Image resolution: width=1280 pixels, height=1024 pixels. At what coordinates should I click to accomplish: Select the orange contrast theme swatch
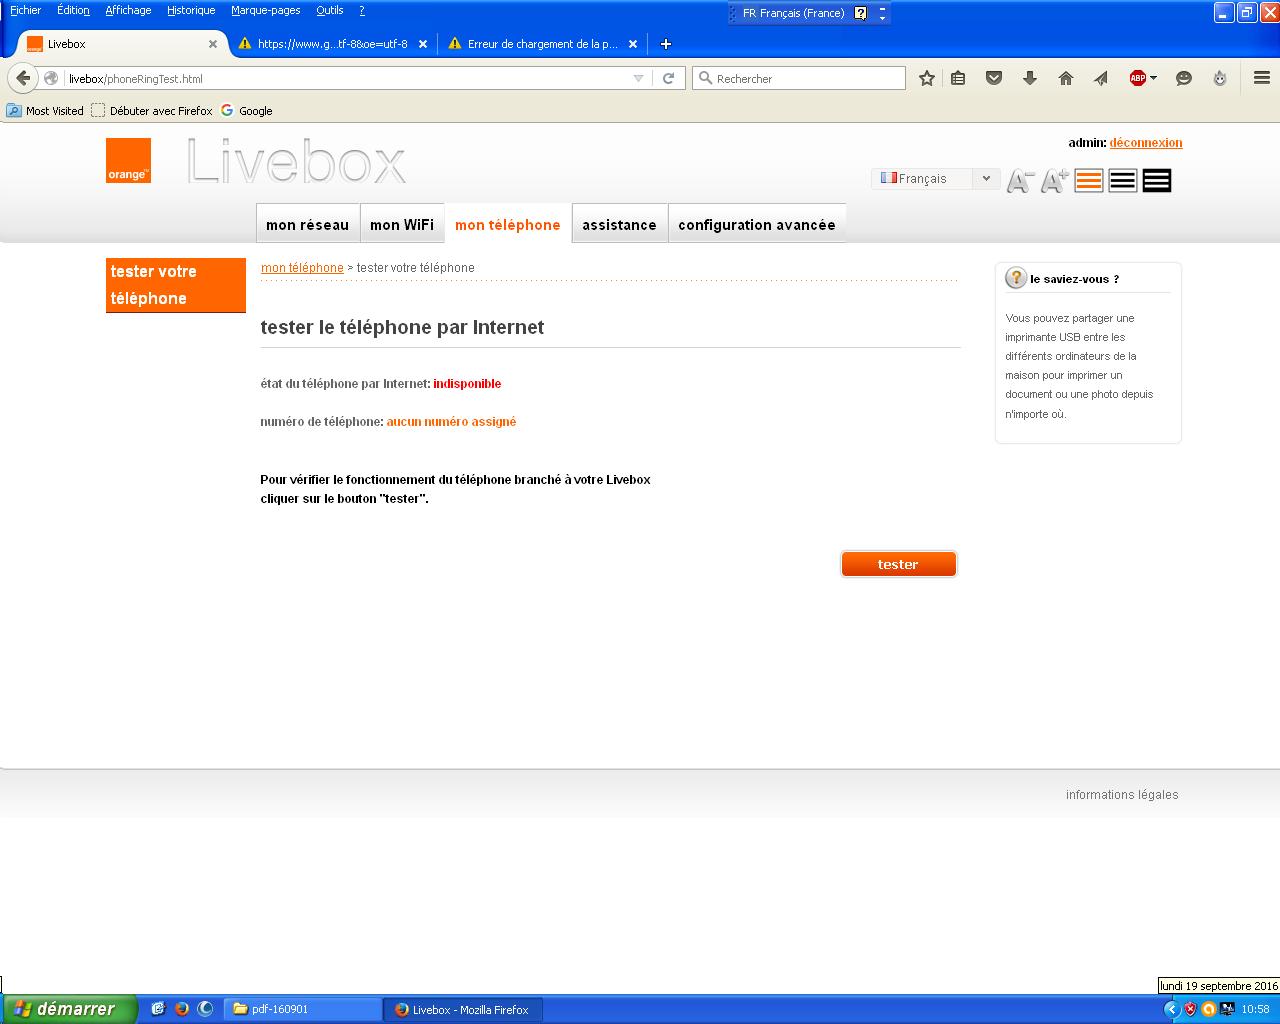click(x=1089, y=181)
